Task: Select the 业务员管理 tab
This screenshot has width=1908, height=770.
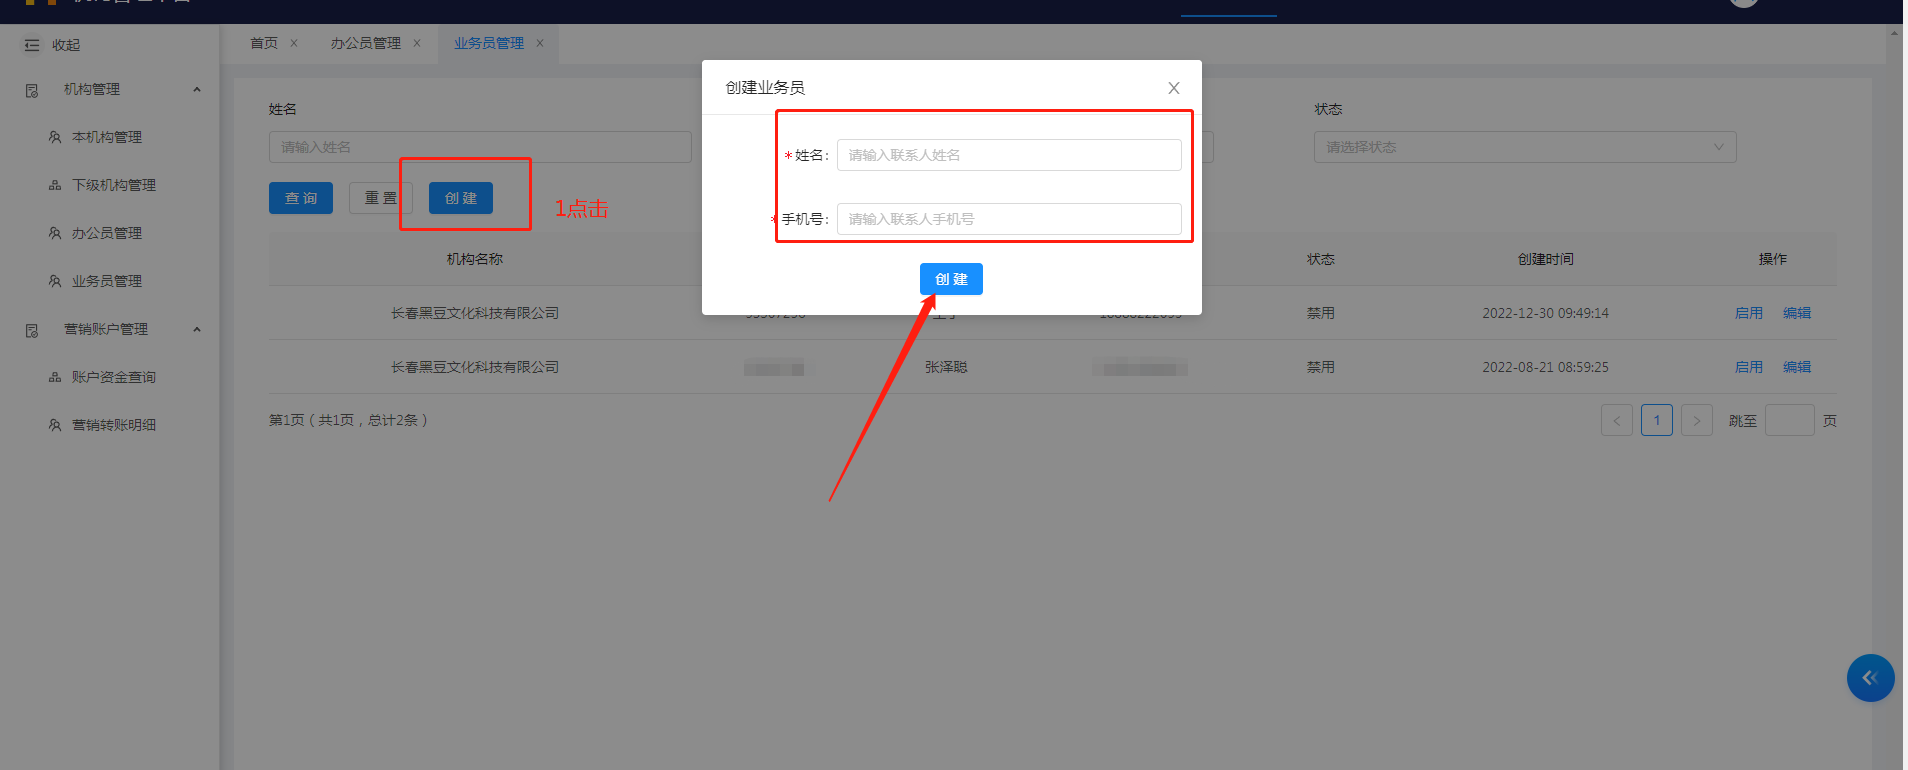Action: coord(489,43)
